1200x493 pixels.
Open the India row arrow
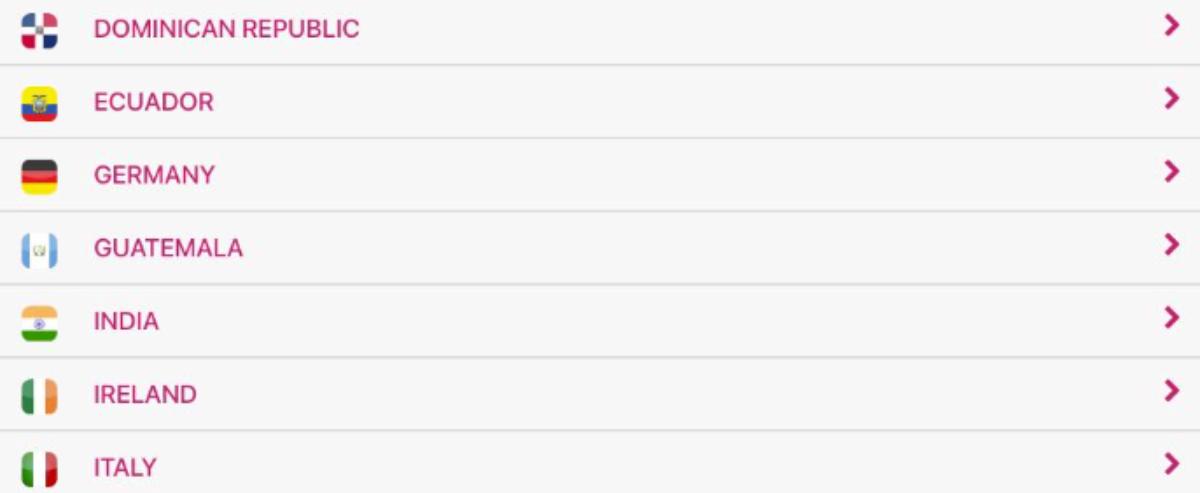(x=1172, y=317)
